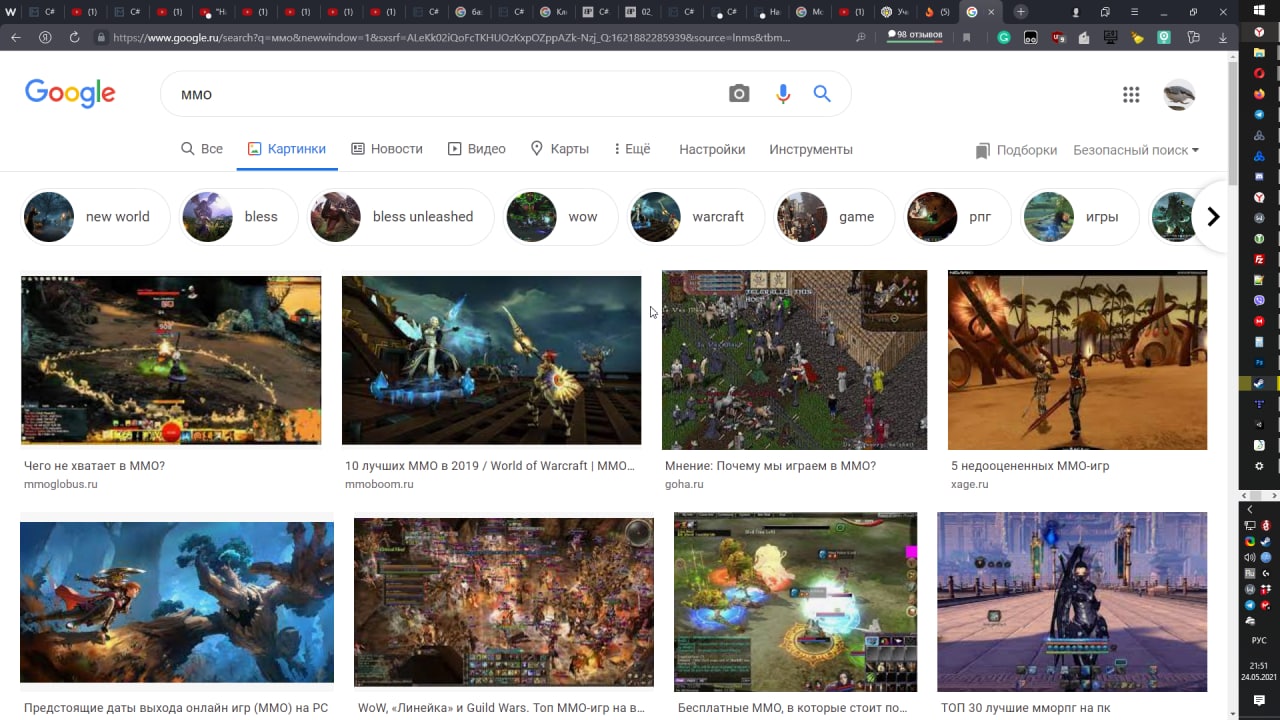Switch to the Новости tab
This screenshot has width=1280, height=720.
coord(387,149)
